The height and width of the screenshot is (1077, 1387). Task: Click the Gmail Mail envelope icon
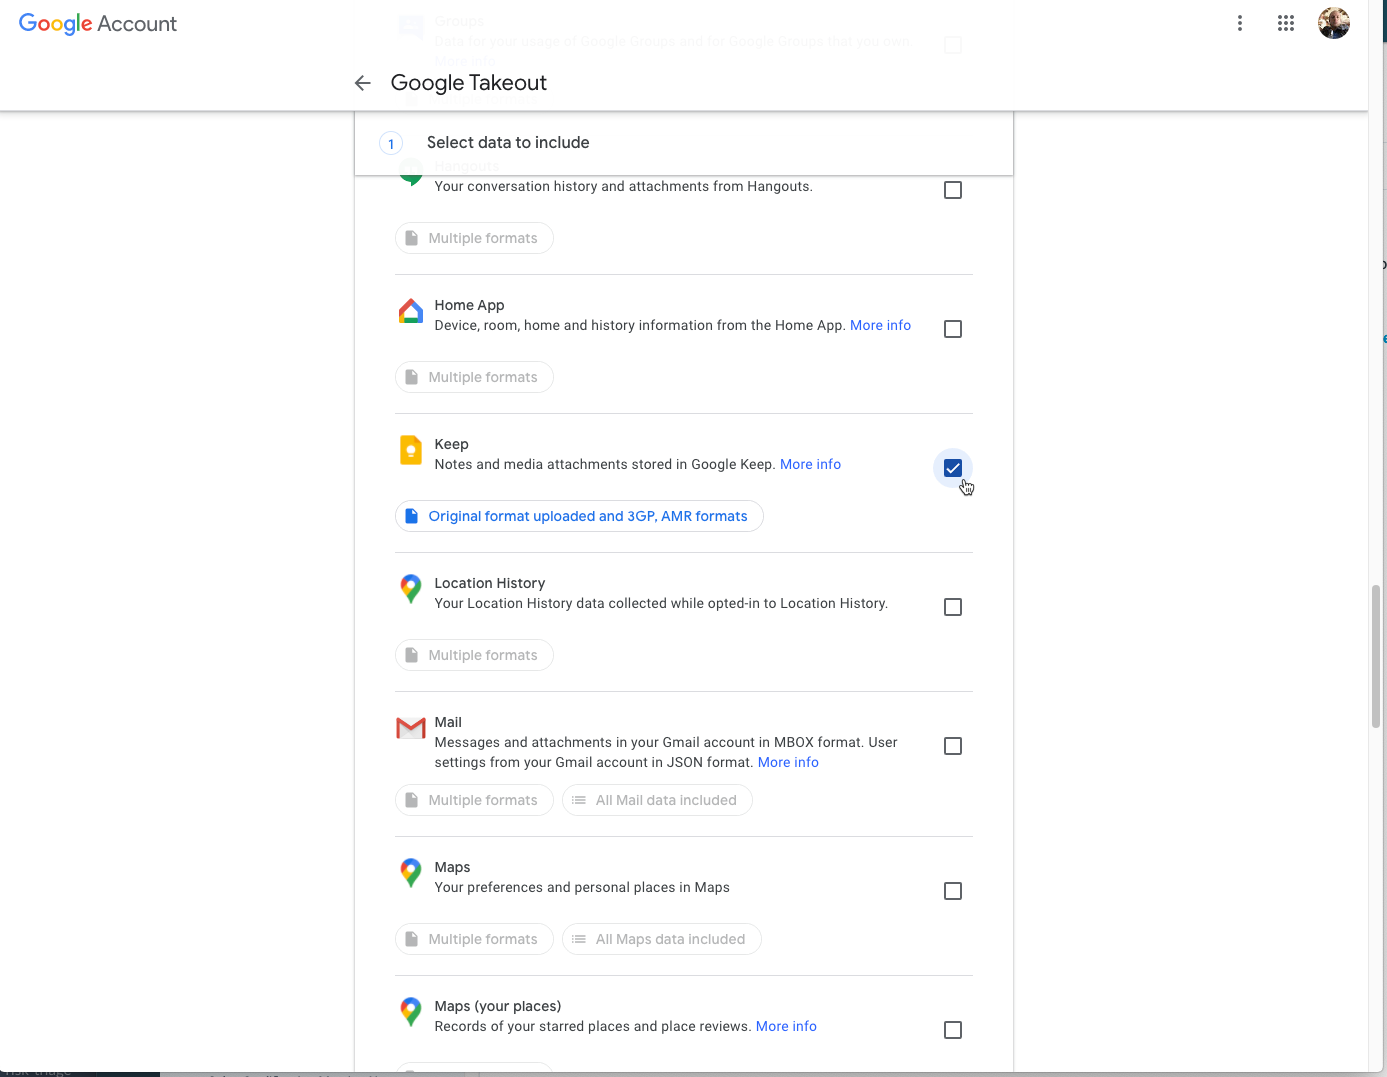pyautogui.click(x=411, y=728)
